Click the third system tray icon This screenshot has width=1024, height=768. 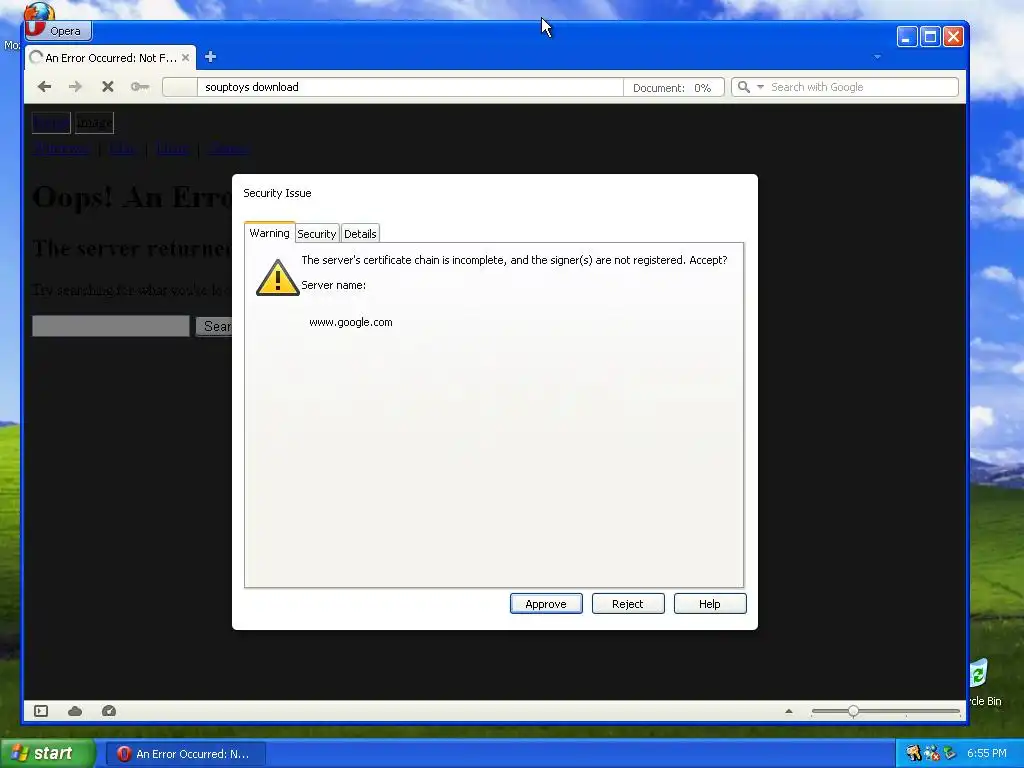950,753
